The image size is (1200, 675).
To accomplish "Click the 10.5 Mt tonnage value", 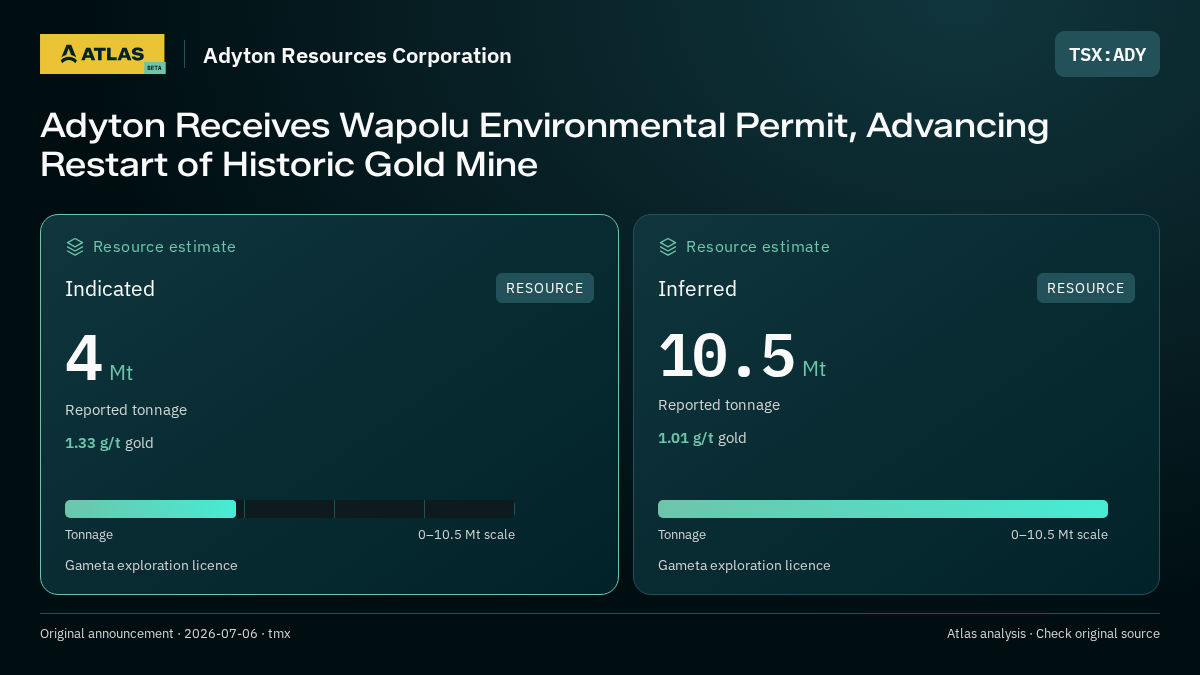I will [742, 356].
